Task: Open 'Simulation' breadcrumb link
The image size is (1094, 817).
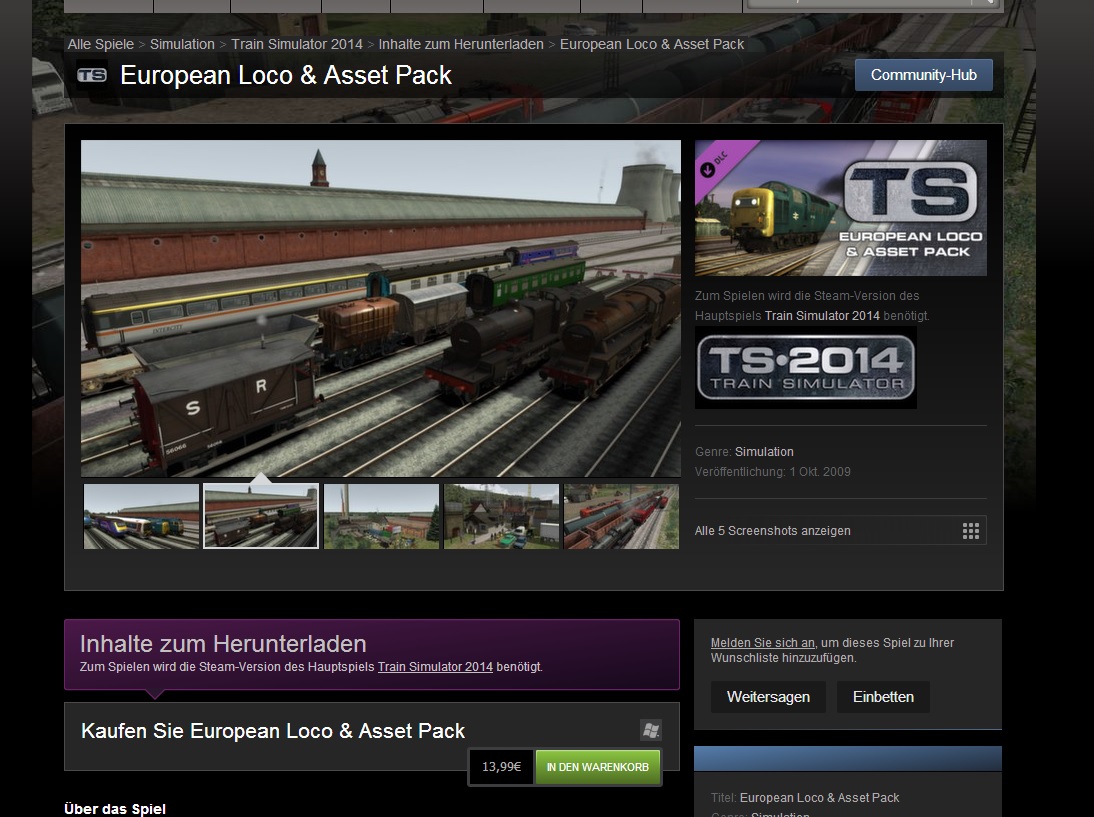Action: pos(182,44)
